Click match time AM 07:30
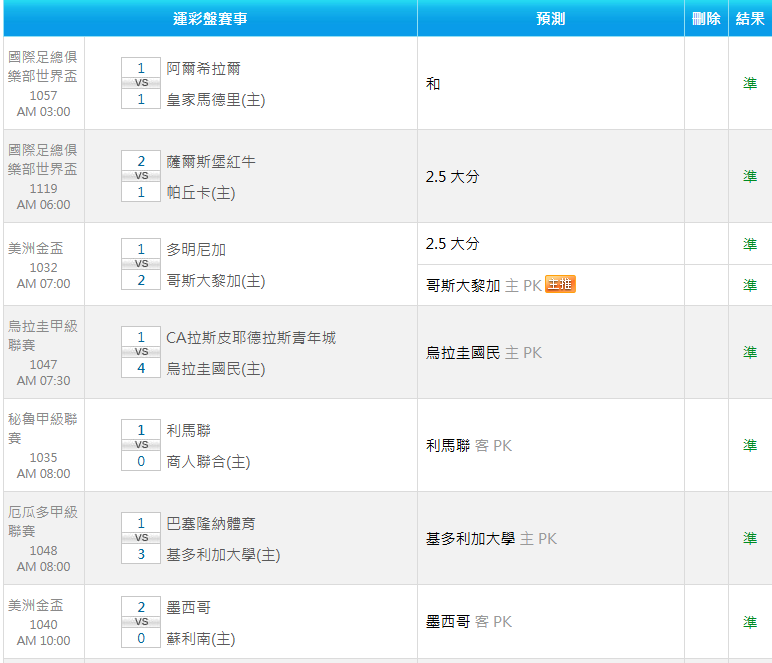Viewport: 772px width, 663px height. point(43,381)
